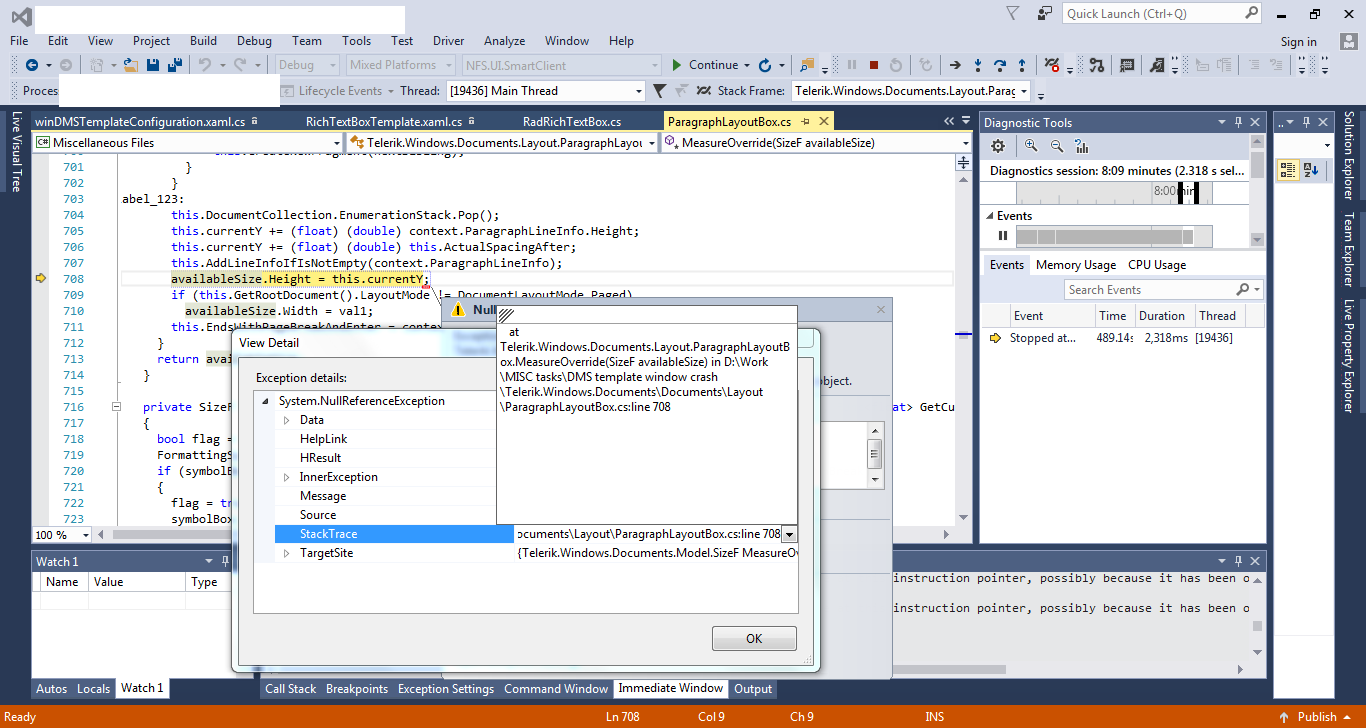Open the Debug menu
The height and width of the screenshot is (728, 1366).
254,41
